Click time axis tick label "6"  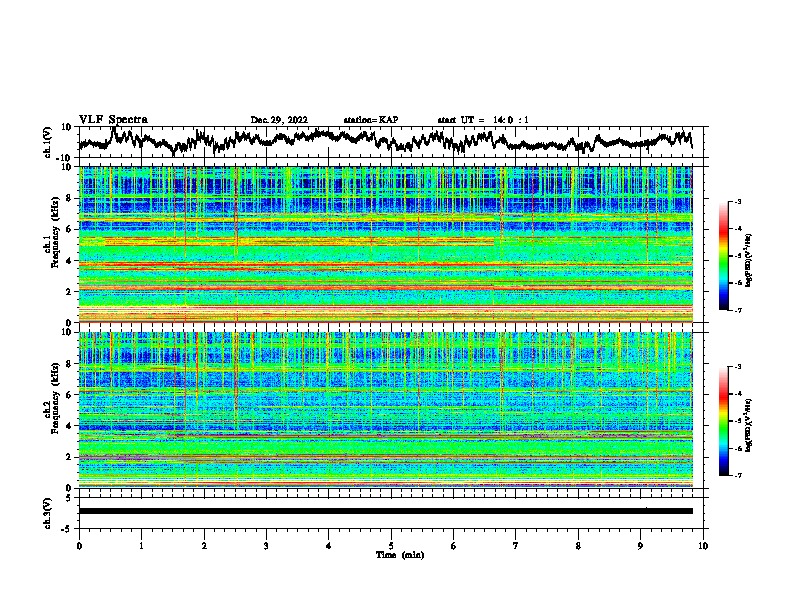[x=454, y=546]
